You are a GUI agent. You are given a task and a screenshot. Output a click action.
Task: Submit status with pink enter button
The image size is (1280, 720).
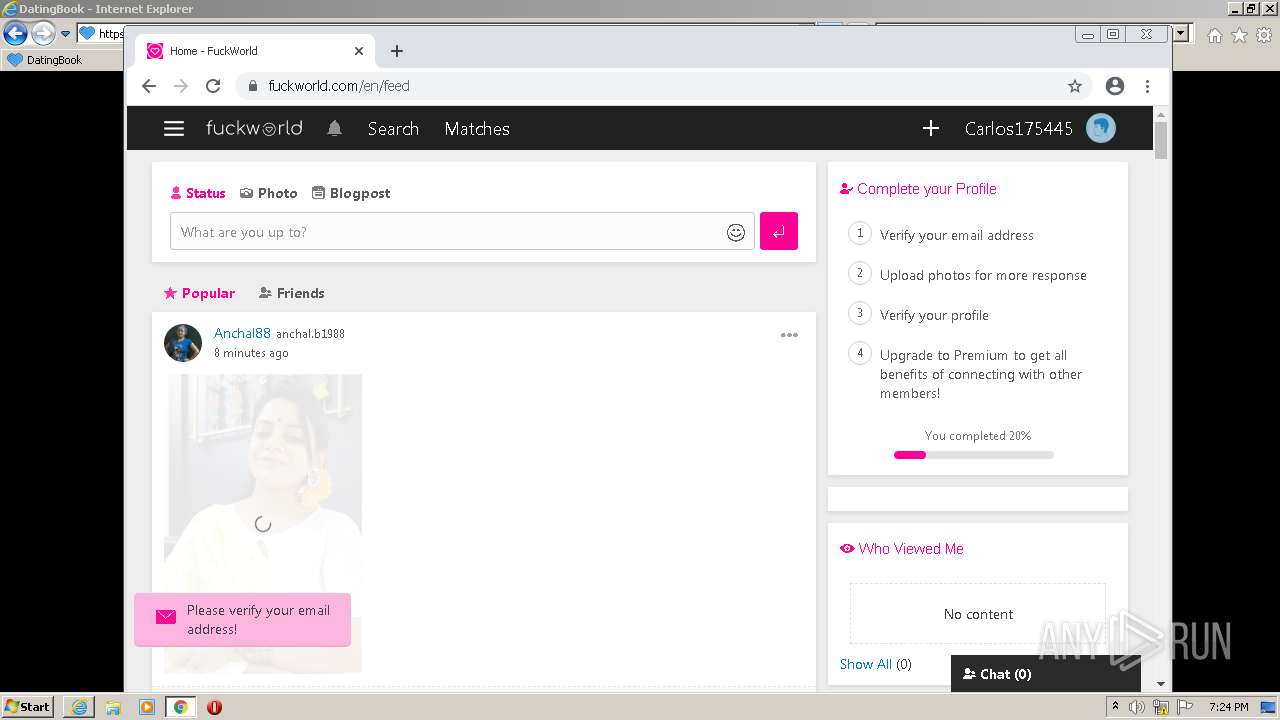coord(779,231)
